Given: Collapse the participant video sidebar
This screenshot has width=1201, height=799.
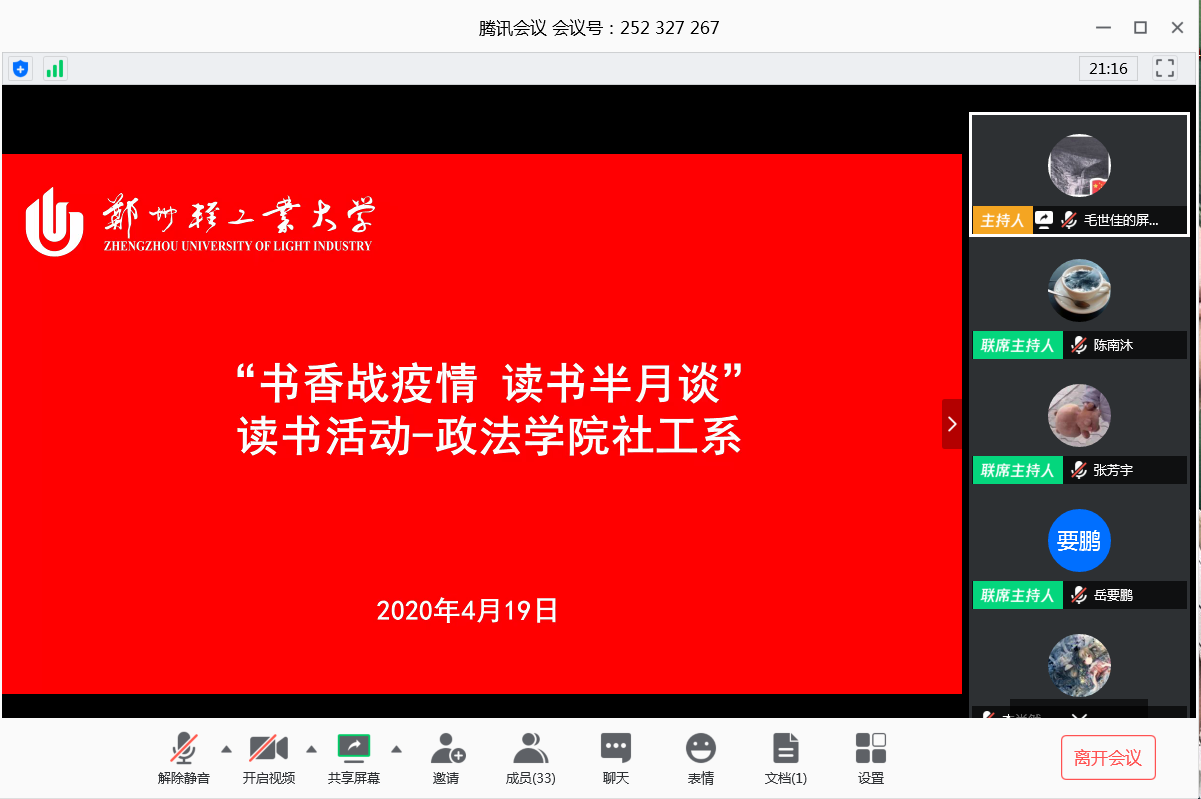Looking at the screenshot, I should [x=951, y=424].
